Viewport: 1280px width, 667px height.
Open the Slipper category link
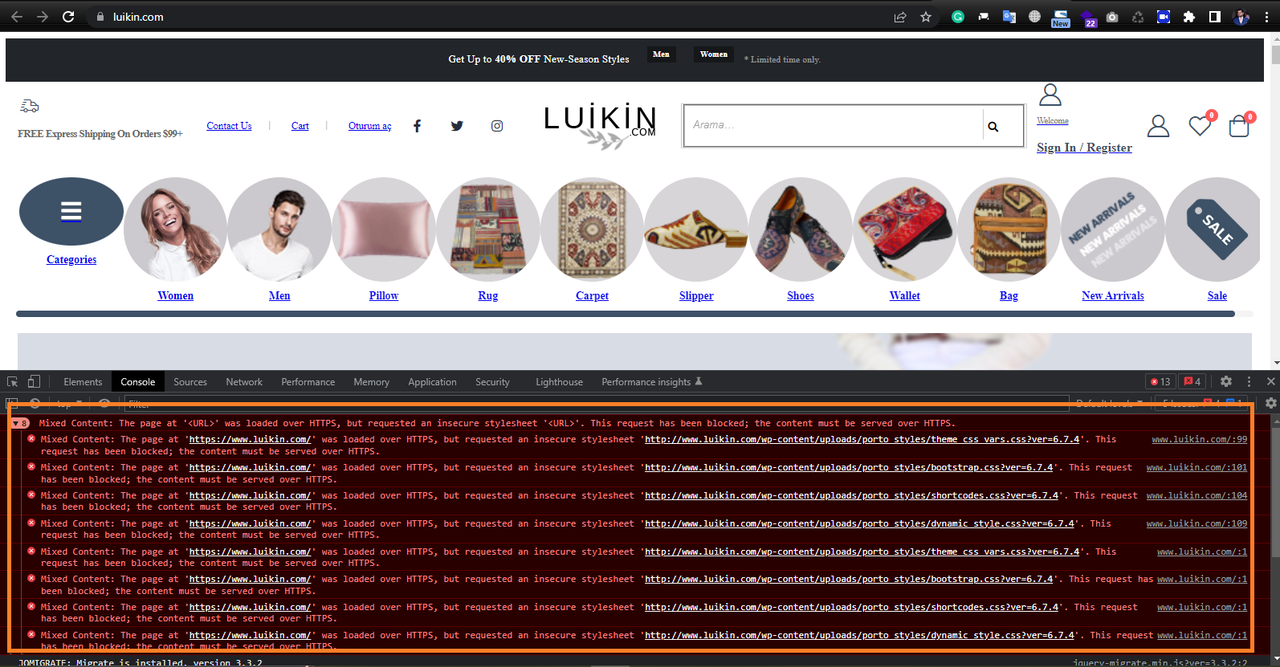click(x=696, y=296)
